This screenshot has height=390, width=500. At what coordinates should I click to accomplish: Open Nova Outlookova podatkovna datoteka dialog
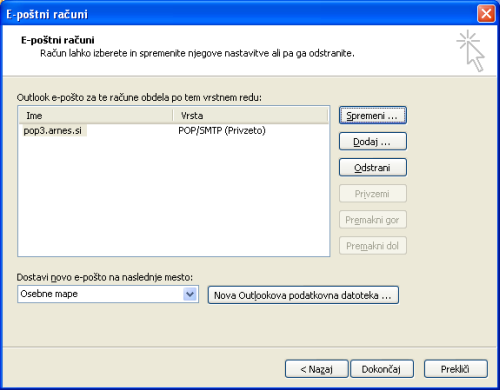[303, 295]
